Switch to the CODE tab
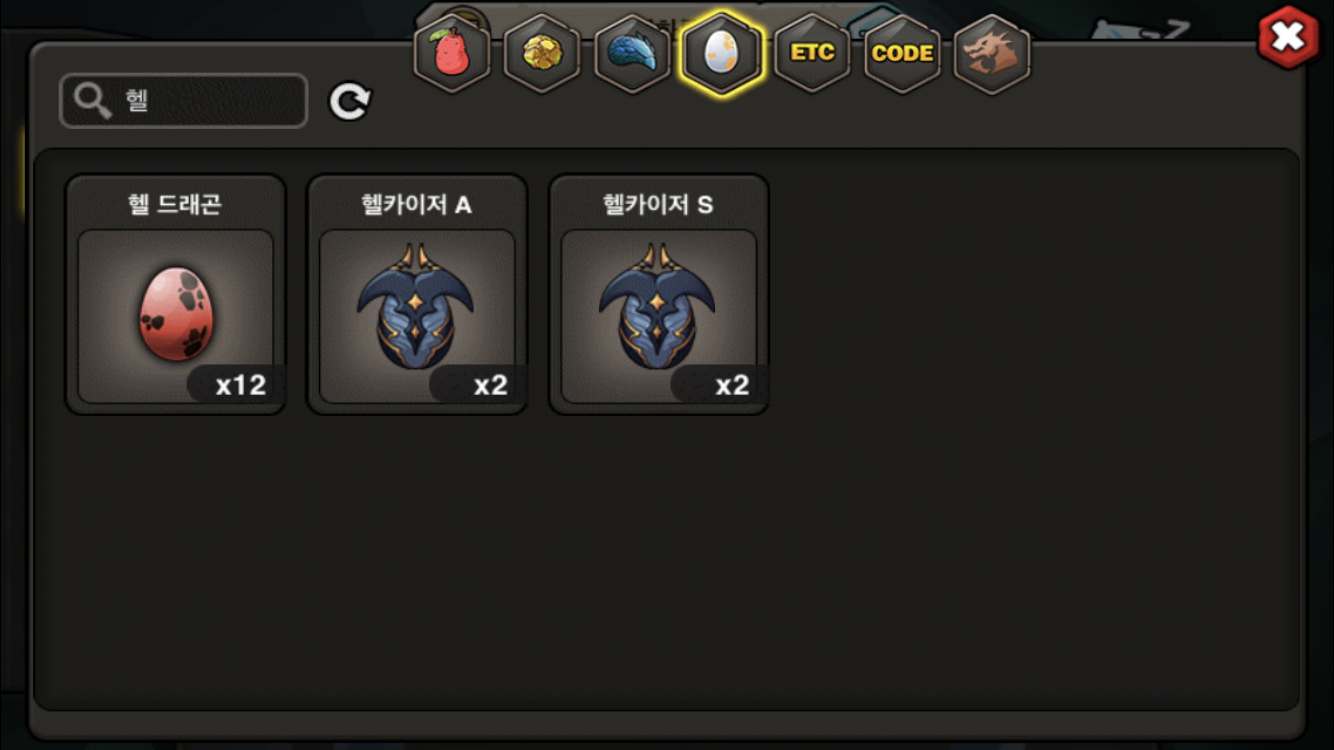This screenshot has height=750, width=1334. (902, 53)
